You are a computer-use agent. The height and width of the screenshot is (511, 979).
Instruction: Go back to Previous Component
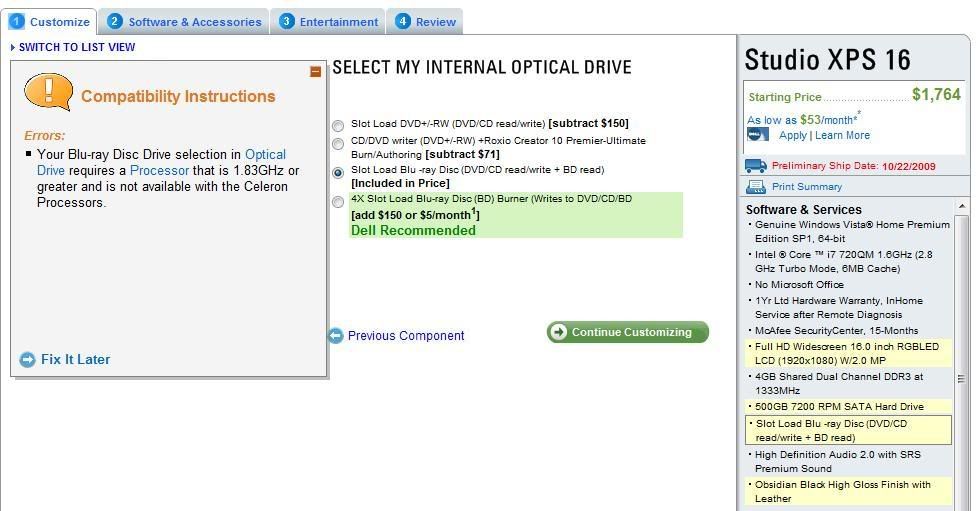click(406, 335)
